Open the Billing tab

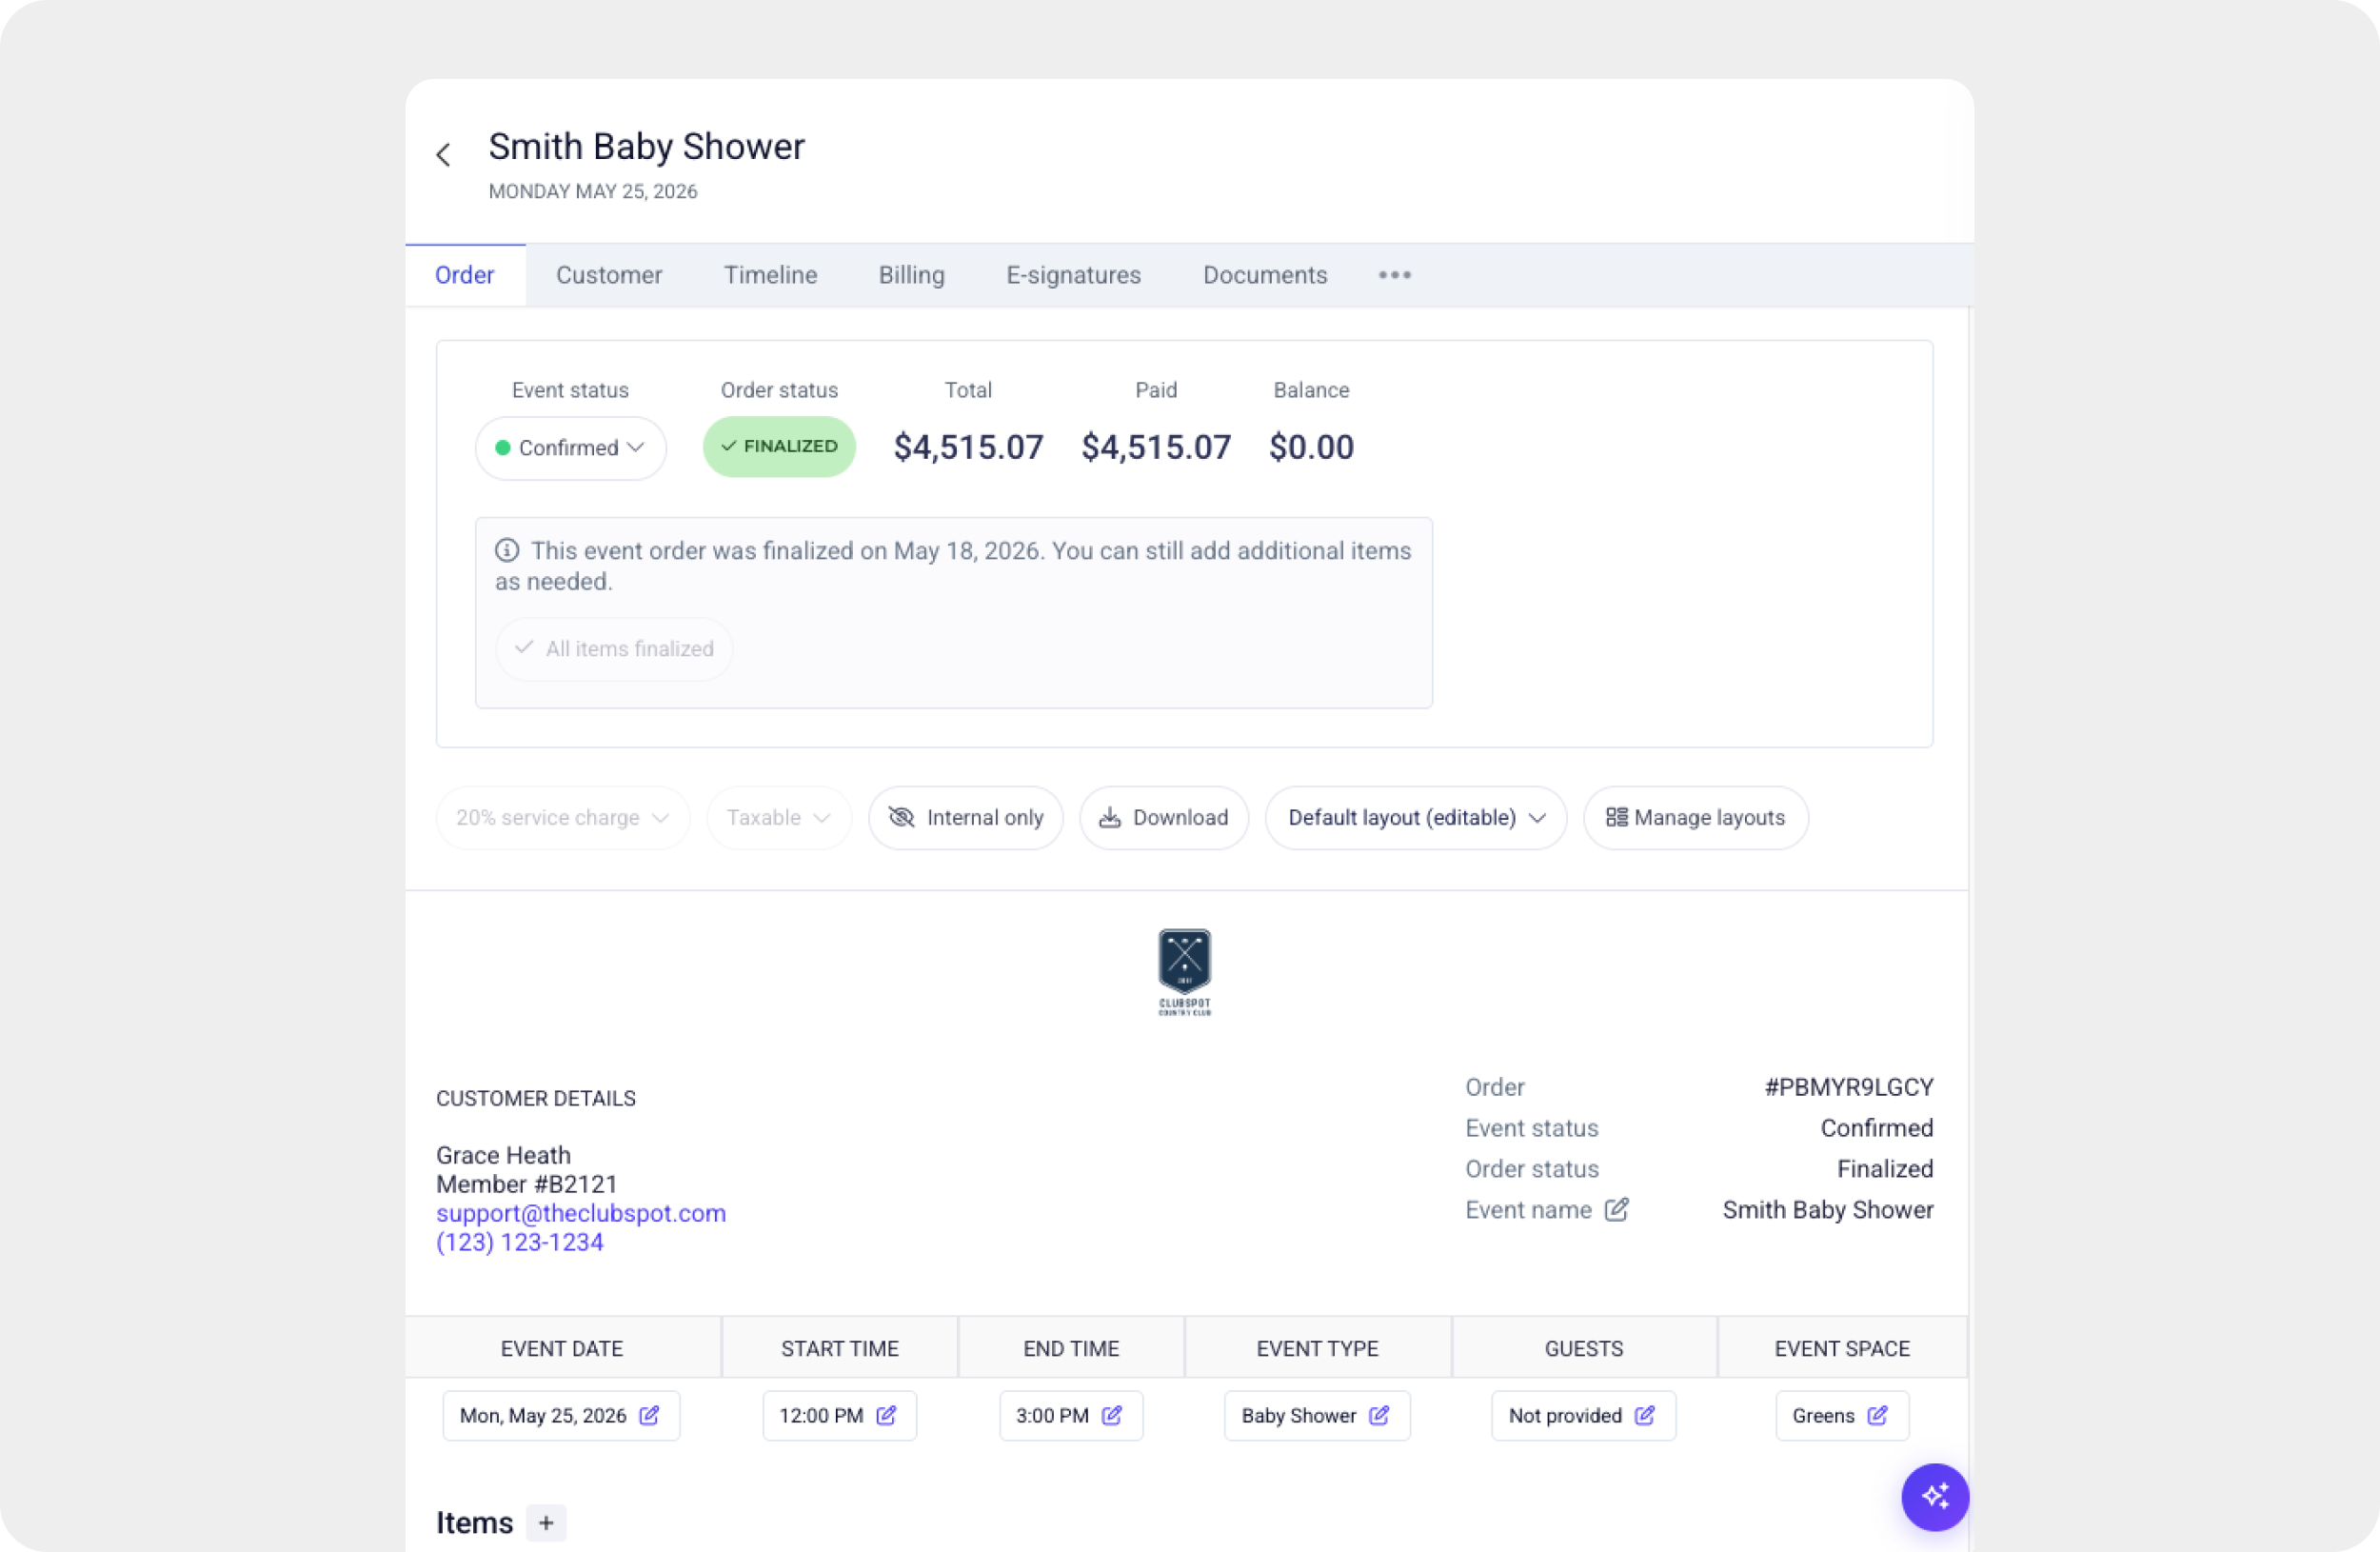click(x=911, y=275)
